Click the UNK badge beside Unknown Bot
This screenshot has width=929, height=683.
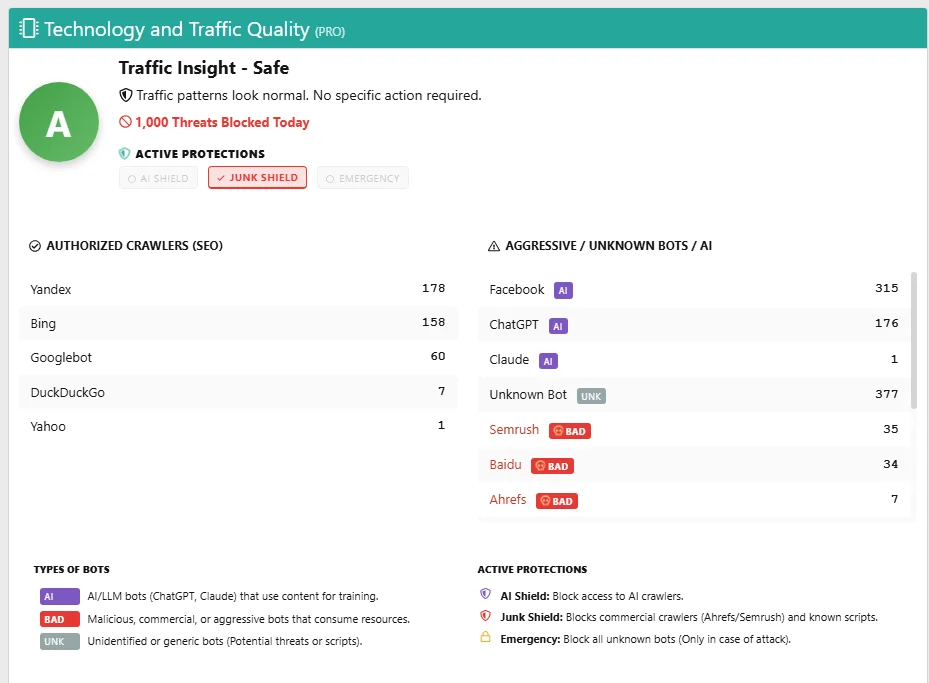pos(591,396)
